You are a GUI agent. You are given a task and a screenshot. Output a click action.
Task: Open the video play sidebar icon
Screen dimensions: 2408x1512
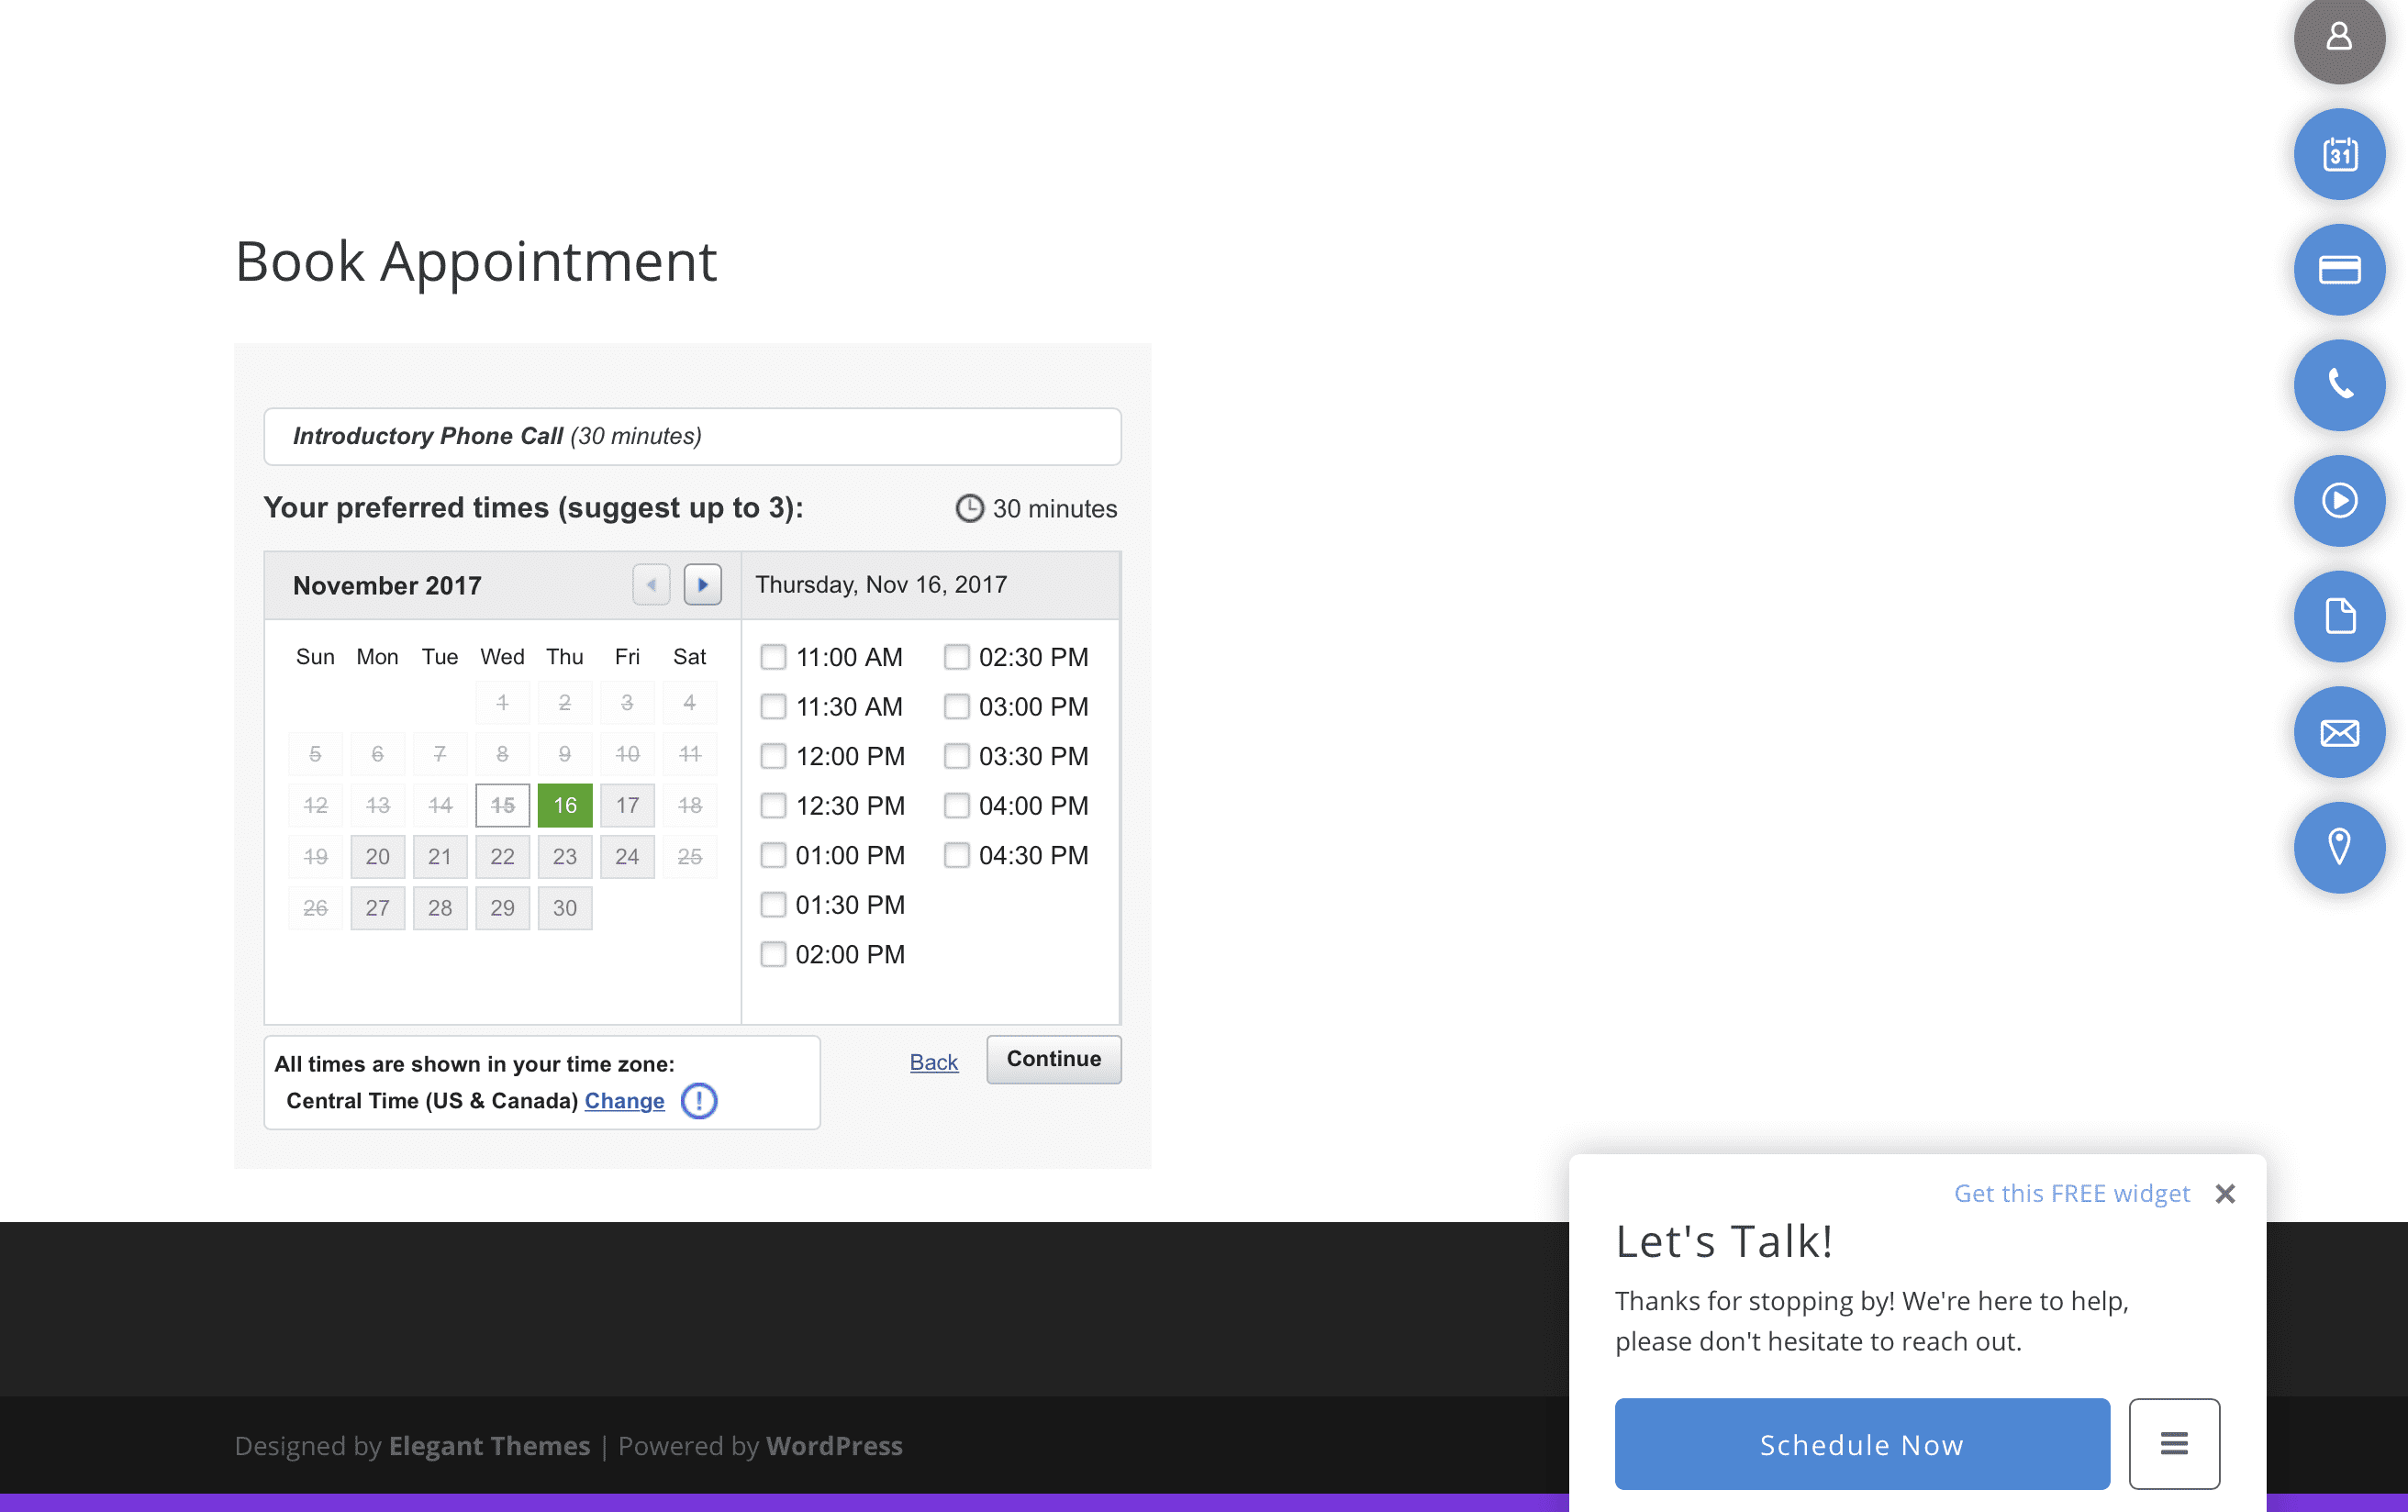[2338, 500]
